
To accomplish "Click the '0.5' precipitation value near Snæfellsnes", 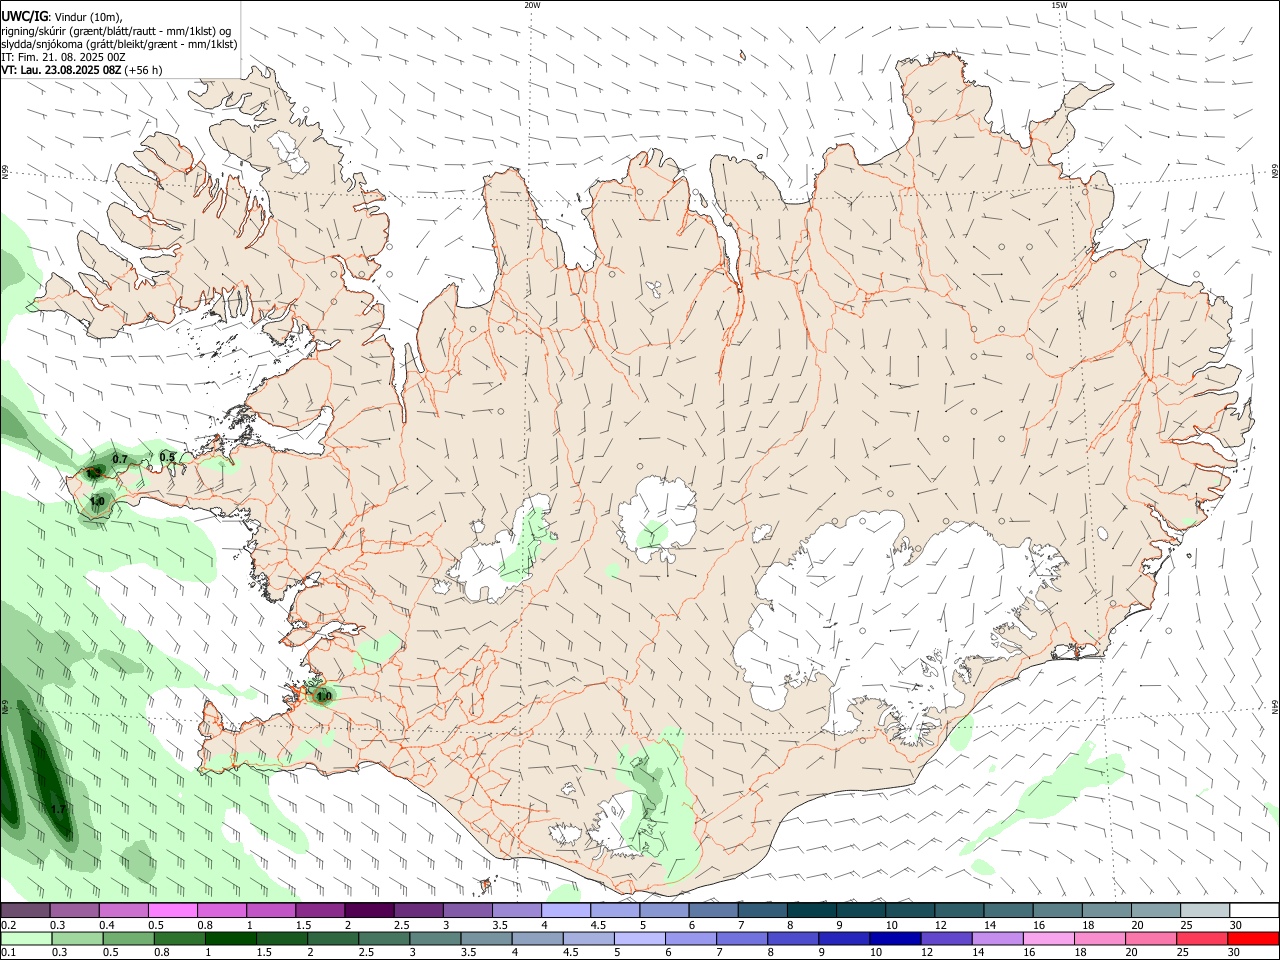I will (x=167, y=457).
